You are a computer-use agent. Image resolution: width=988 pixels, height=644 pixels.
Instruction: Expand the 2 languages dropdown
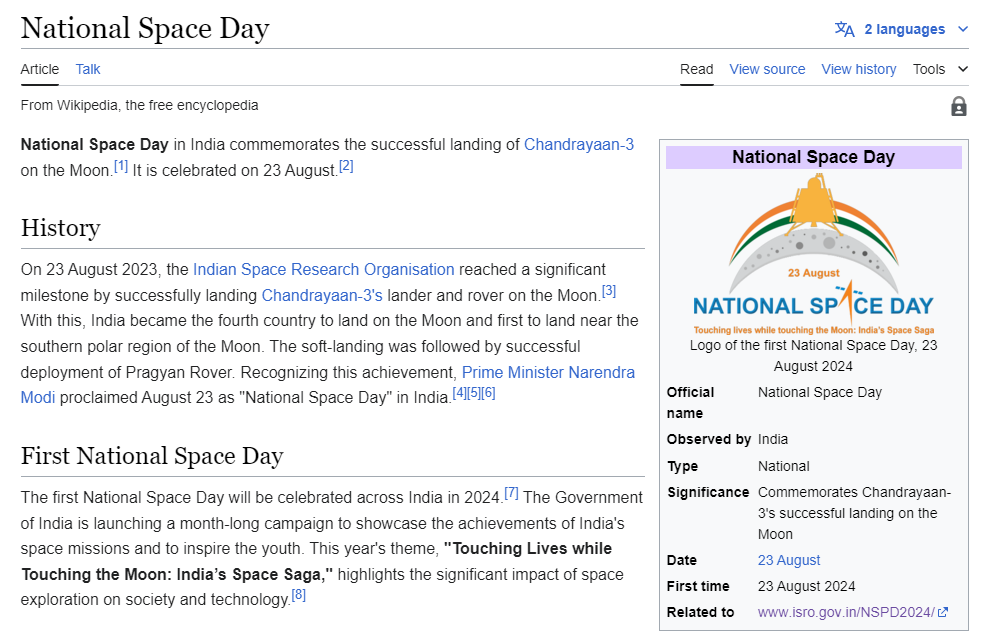902,30
